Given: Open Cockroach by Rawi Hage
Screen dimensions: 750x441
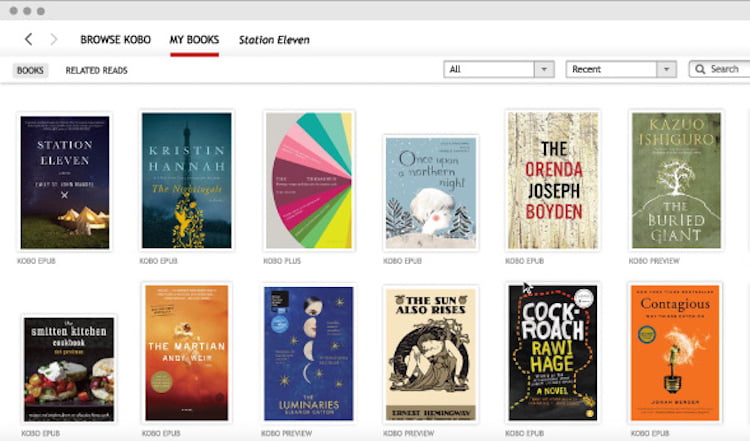Looking at the screenshot, I should point(552,353).
